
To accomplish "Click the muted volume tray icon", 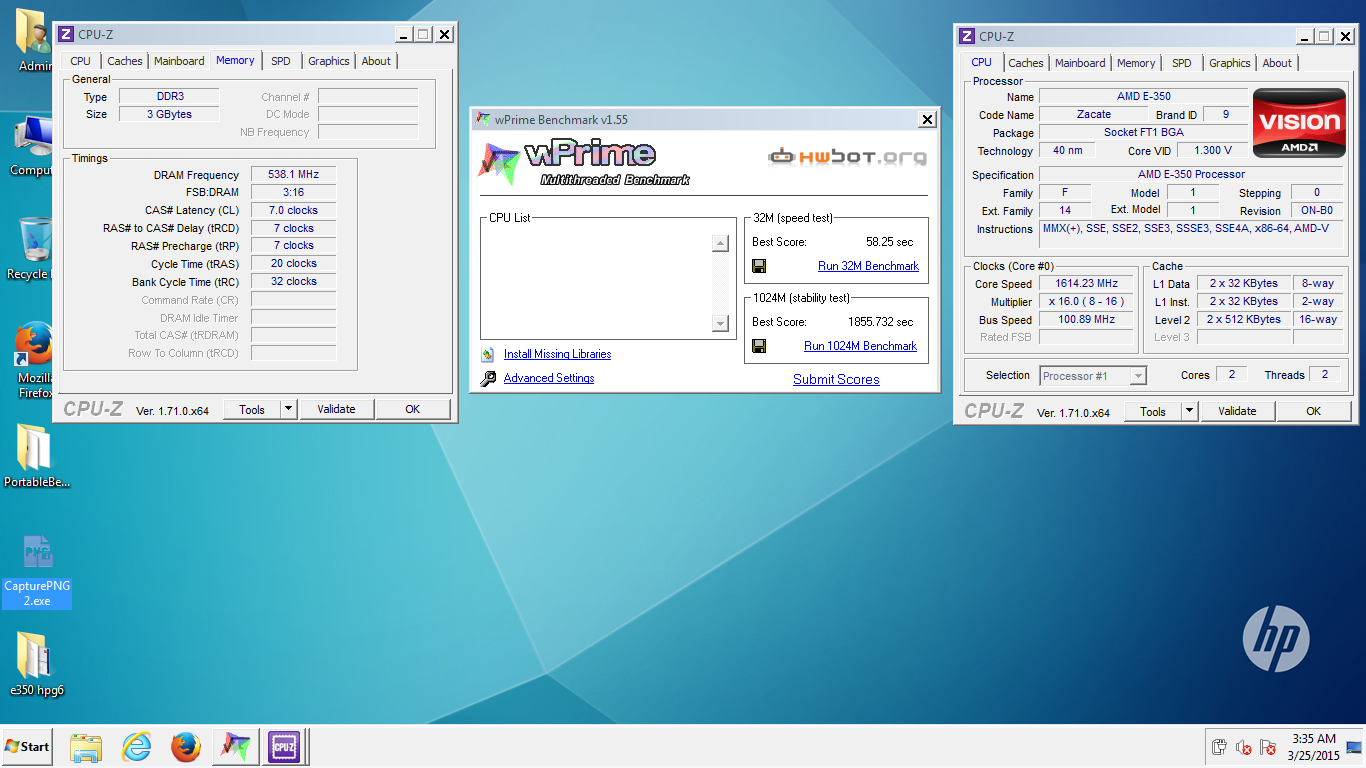I will (1243, 747).
